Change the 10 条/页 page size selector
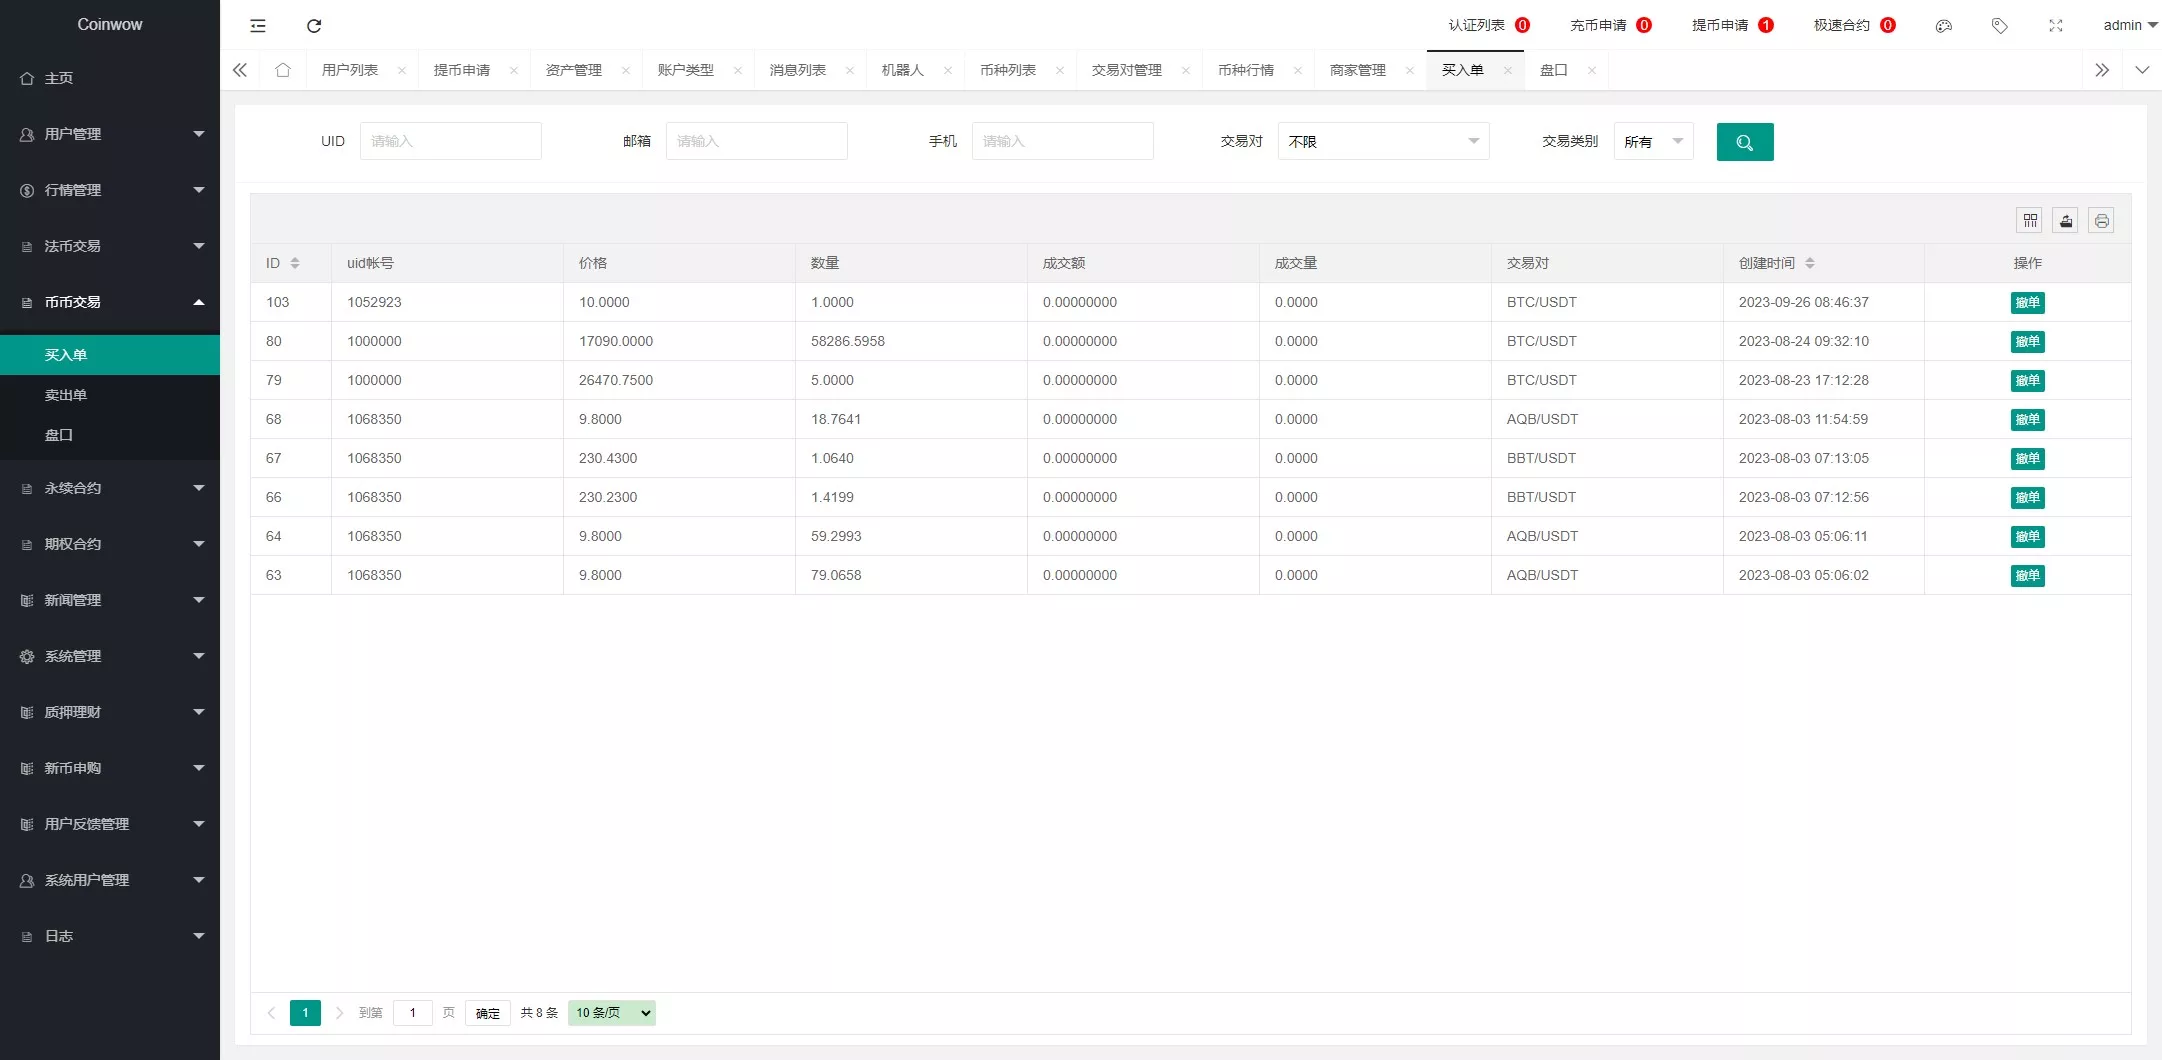This screenshot has height=1060, width=2162. pyautogui.click(x=611, y=1013)
